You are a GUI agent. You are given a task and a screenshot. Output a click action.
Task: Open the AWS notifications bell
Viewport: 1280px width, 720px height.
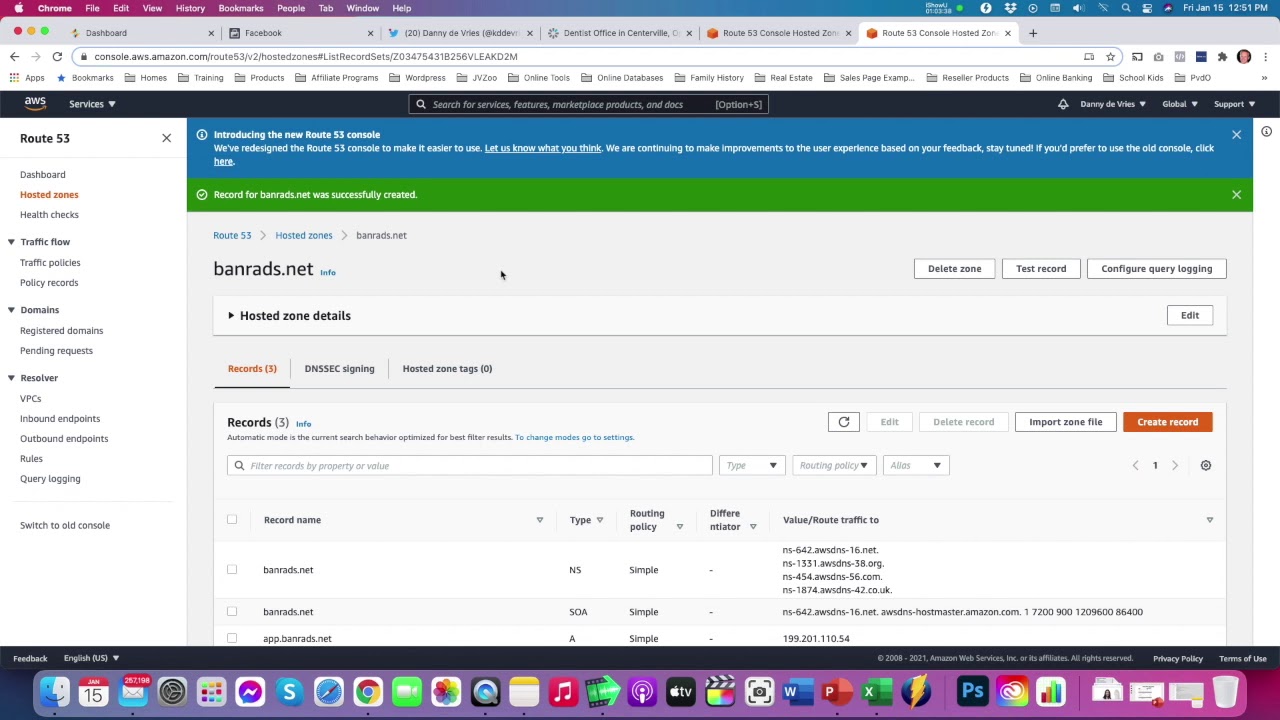tap(1063, 104)
